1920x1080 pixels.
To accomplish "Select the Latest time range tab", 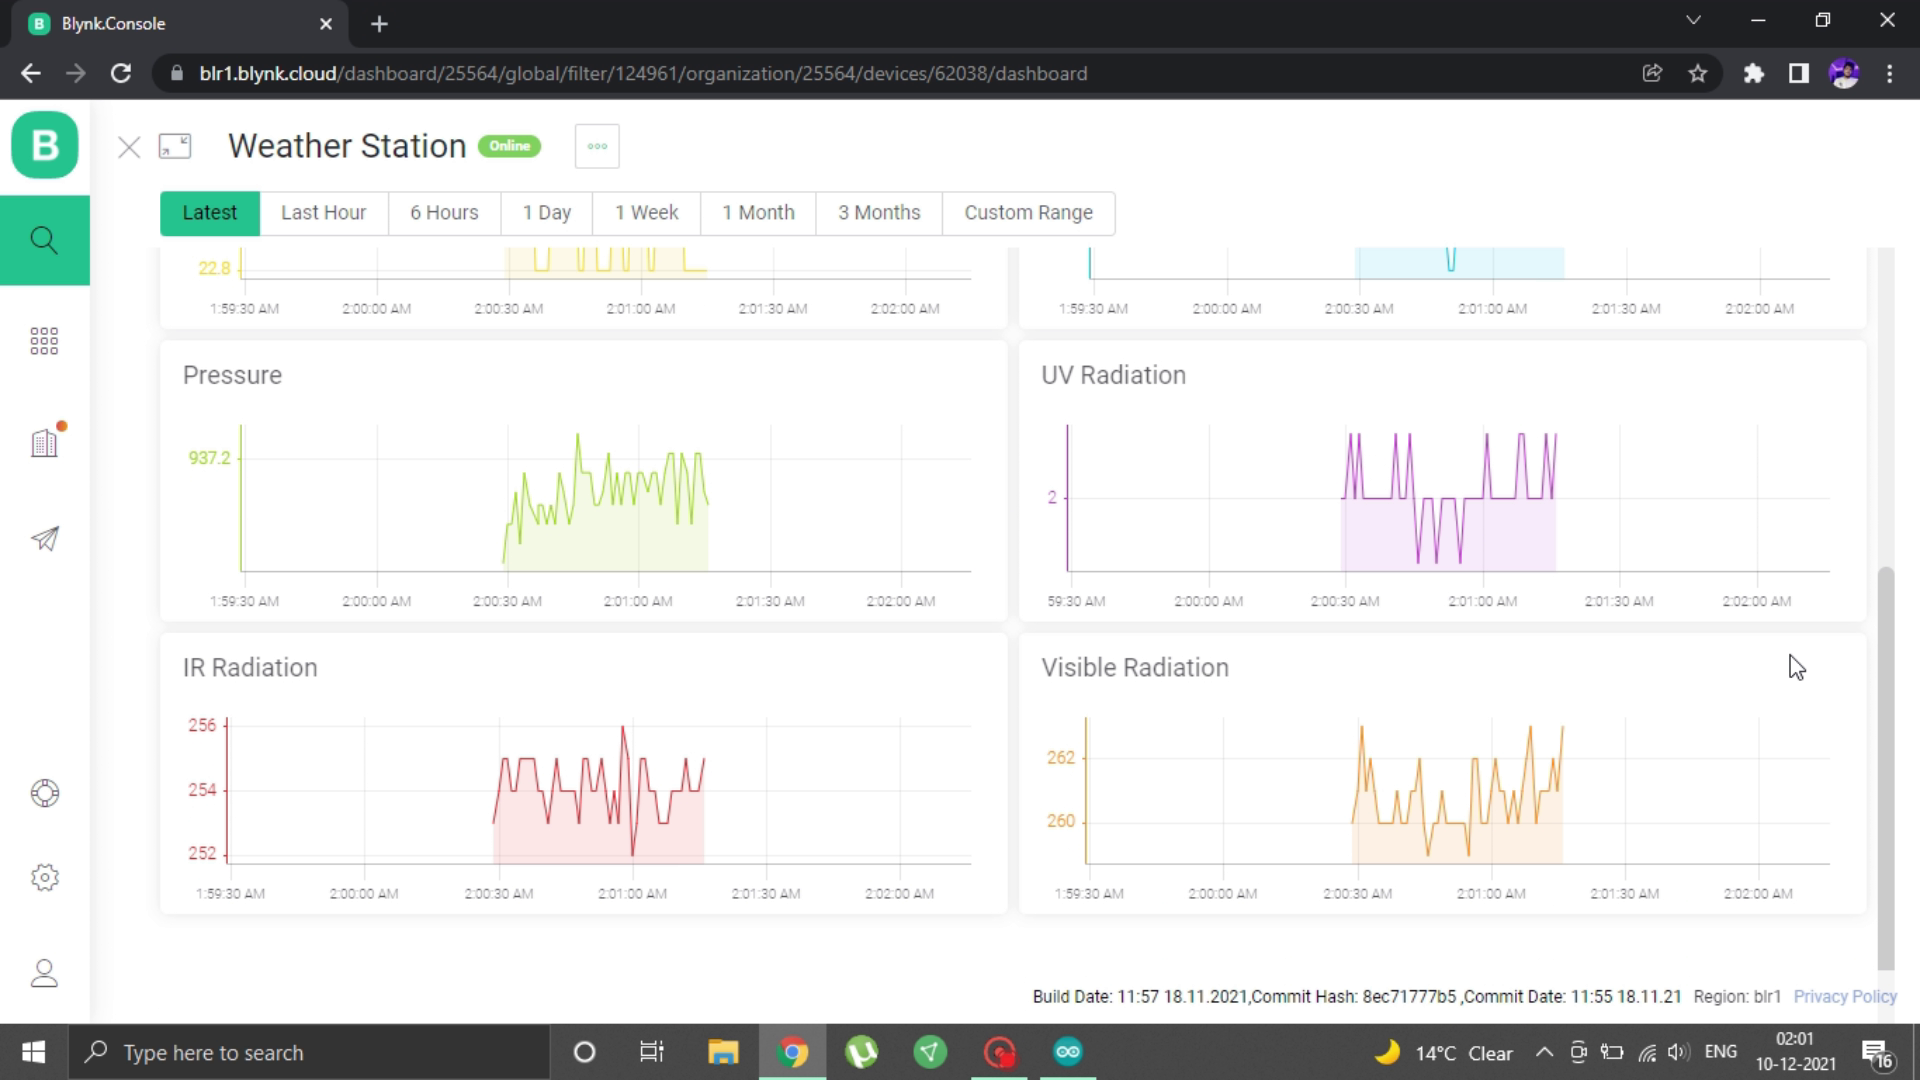I will click(210, 213).
